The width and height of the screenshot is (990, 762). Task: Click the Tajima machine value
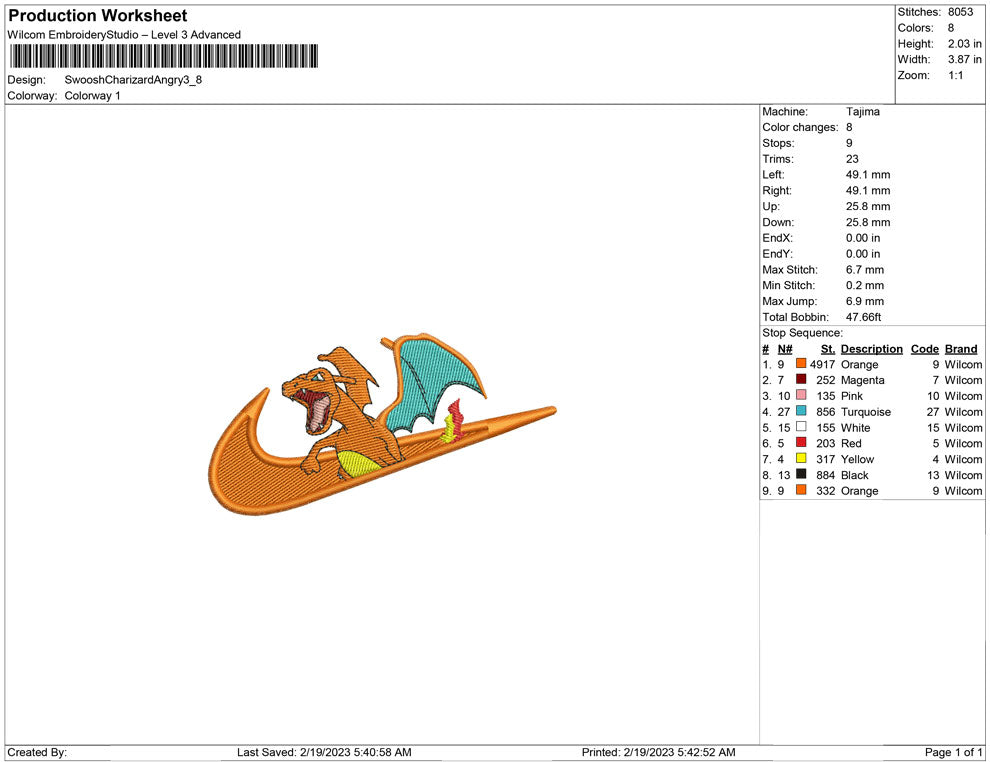[x=862, y=112]
